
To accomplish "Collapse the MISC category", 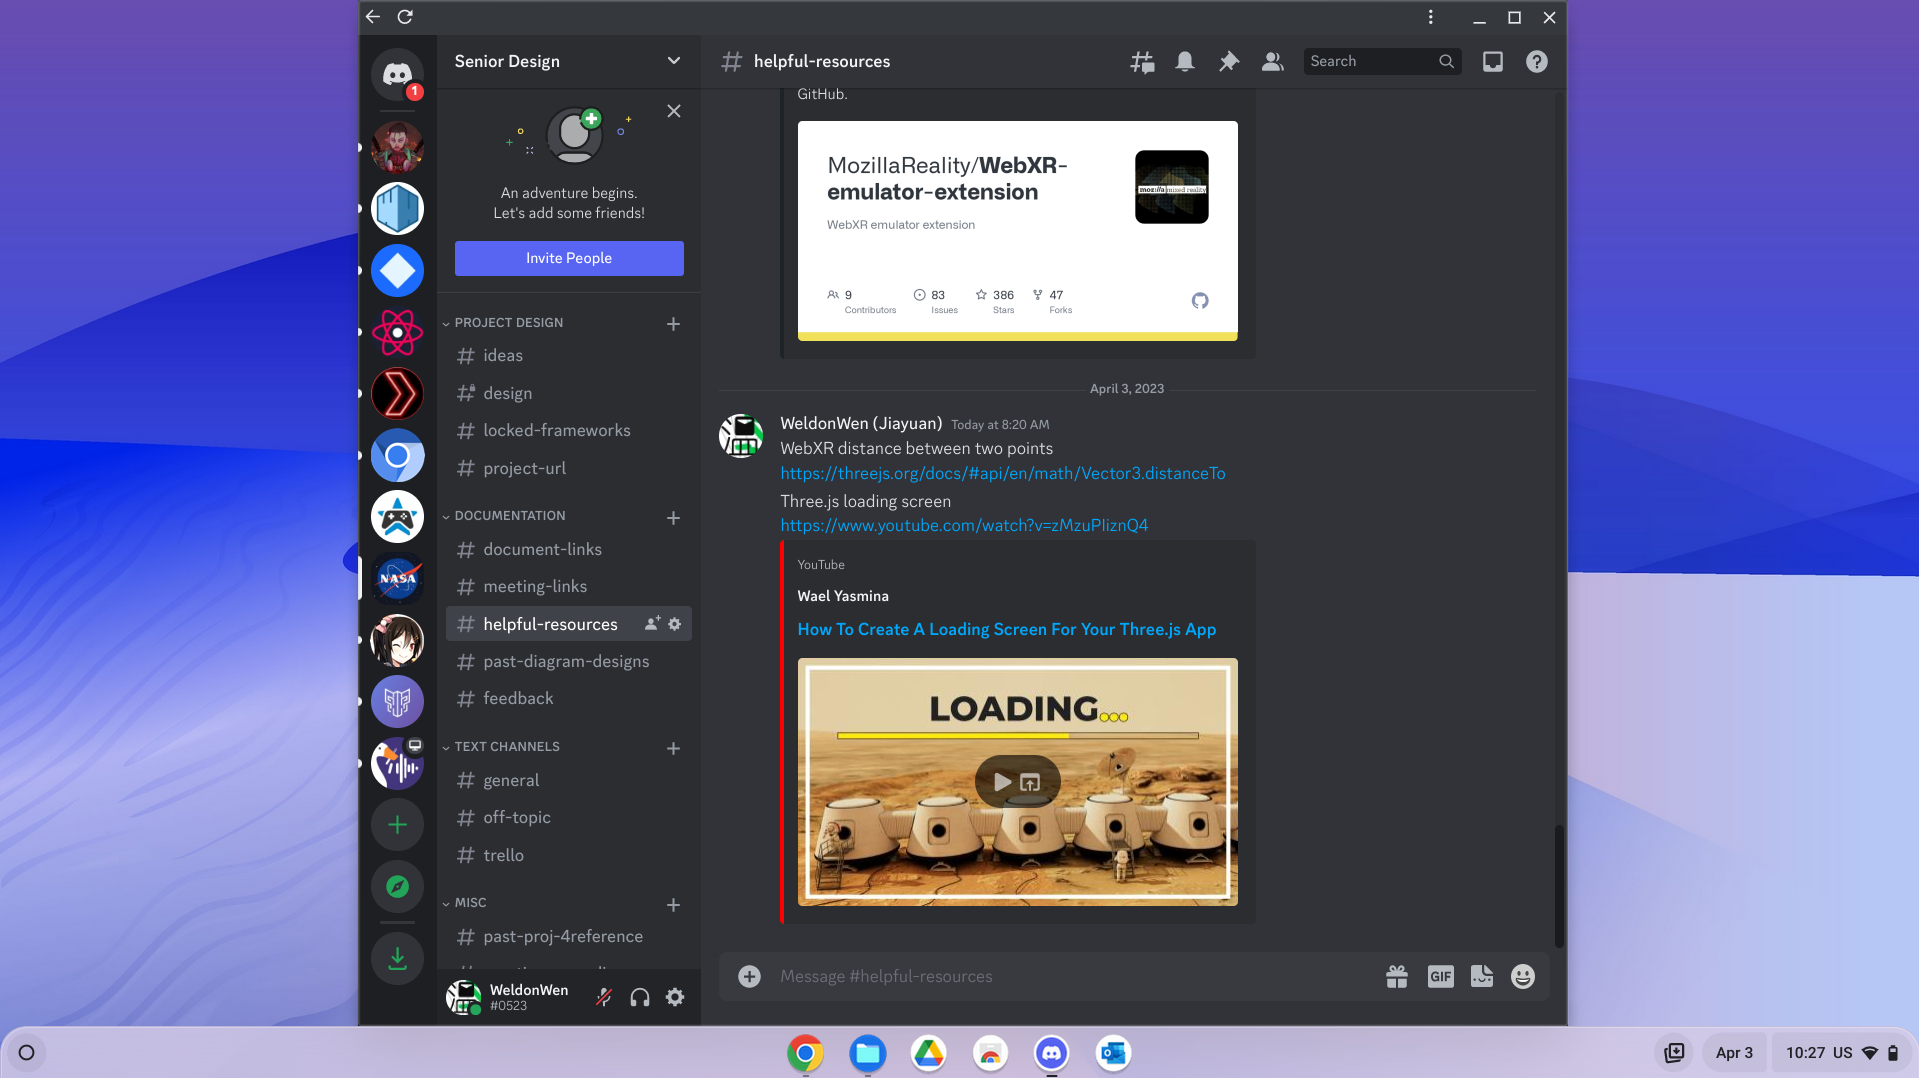I will tap(470, 903).
